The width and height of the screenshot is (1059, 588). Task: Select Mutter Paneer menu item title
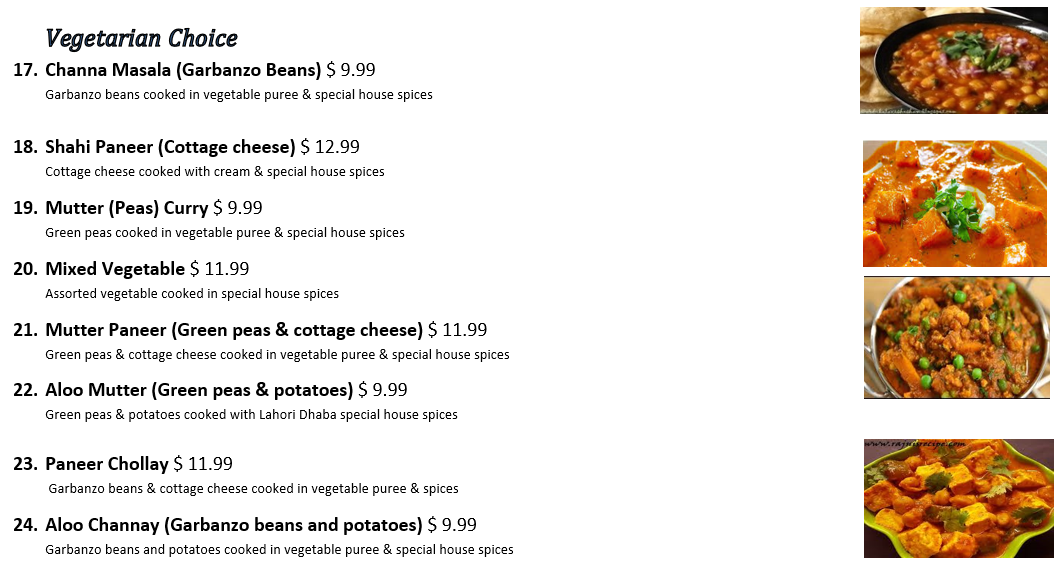(x=234, y=330)
